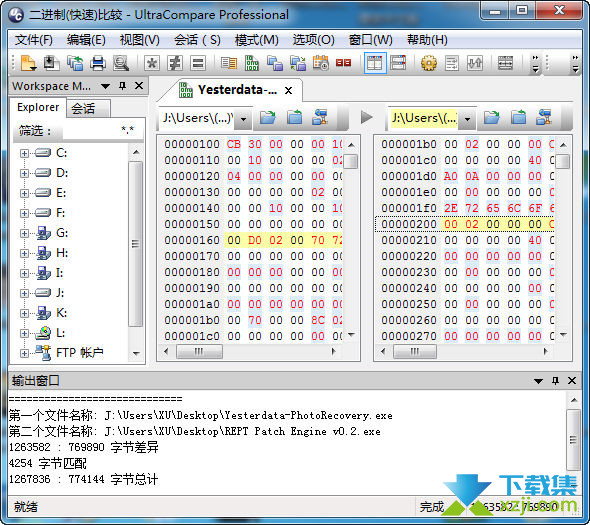Click the reload files toolbar icon
The image size is (590, 525).
point(75,63)
